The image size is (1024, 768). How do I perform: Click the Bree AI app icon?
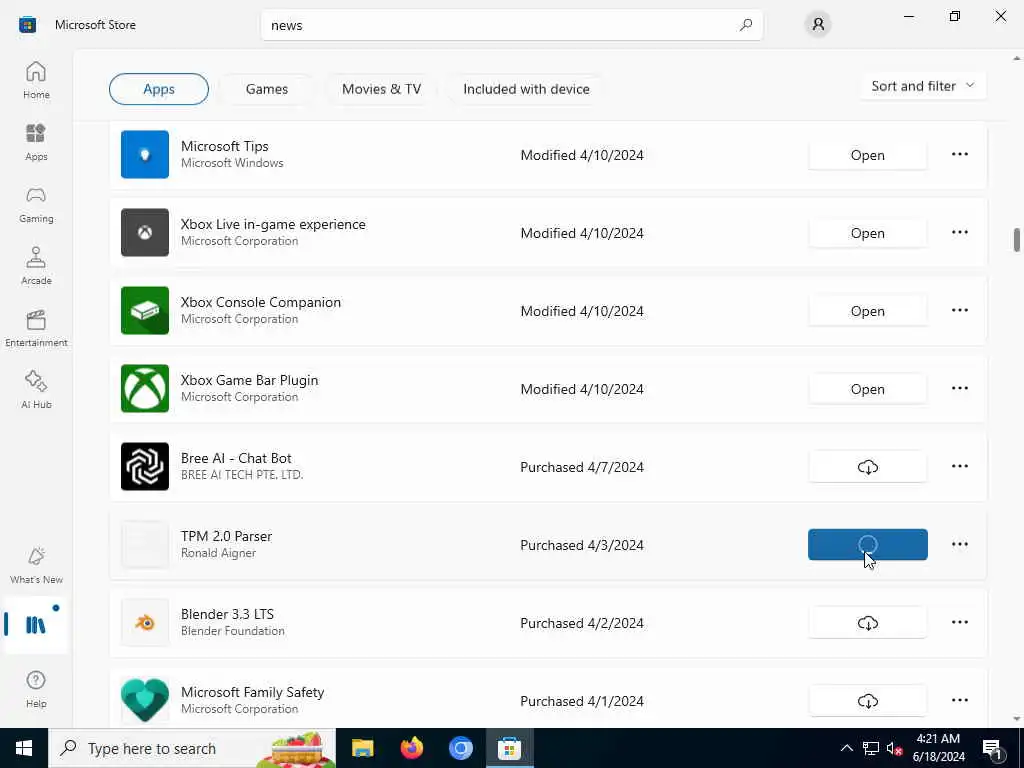coord(145,466)
